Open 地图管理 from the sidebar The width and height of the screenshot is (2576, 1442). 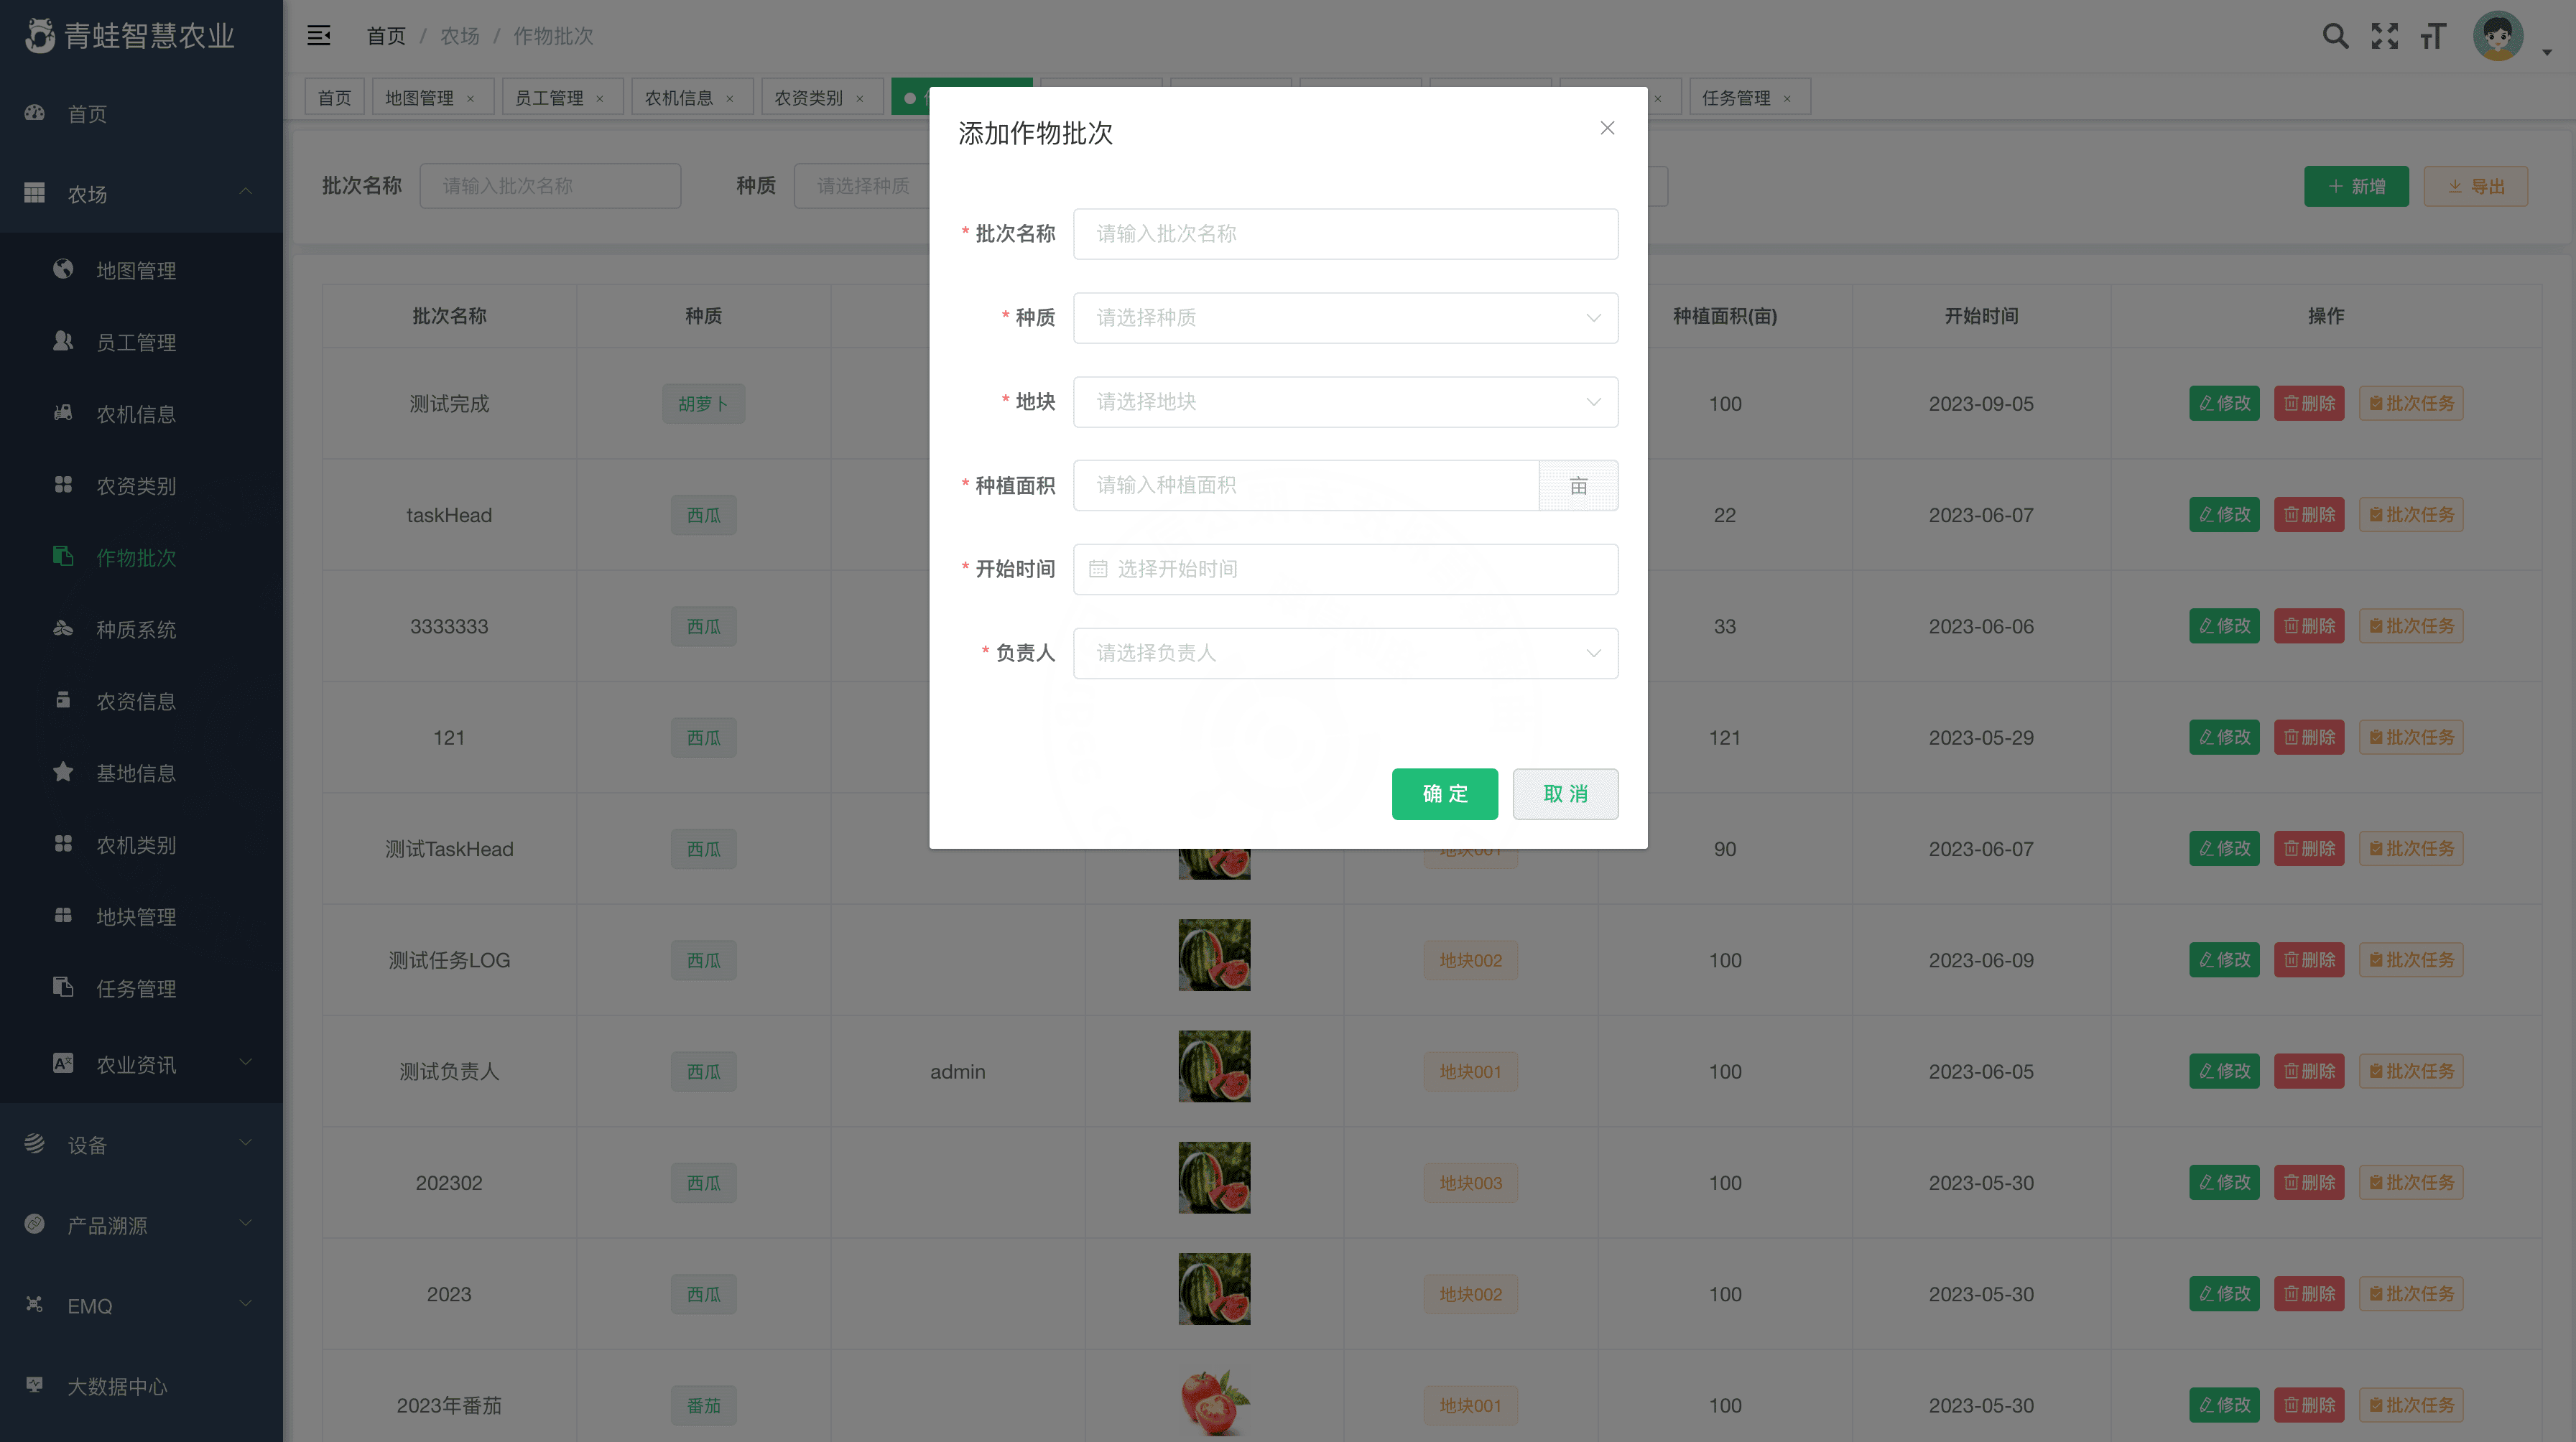(x=136, y=270)
